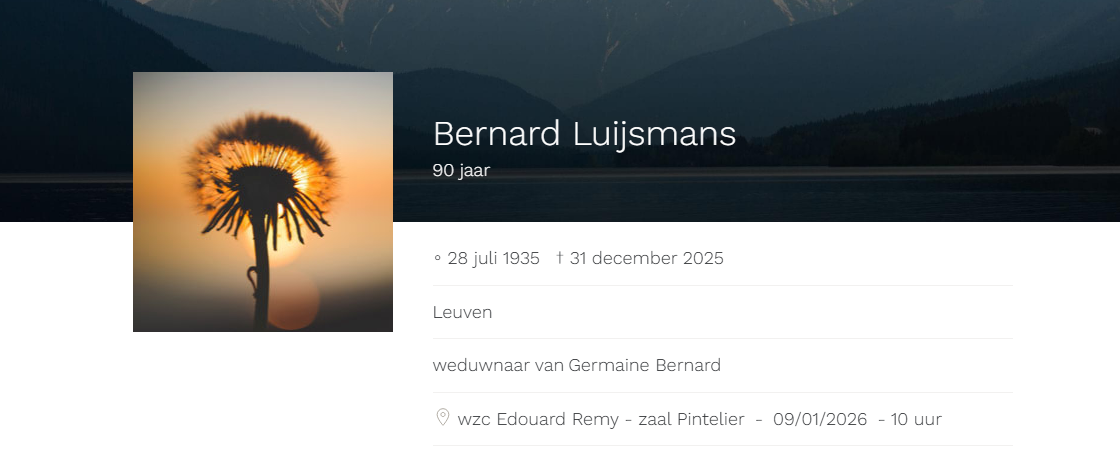Click the name Bernard Luijsmans heading
This screenshot has height=464, width=1120.
[x=584, y=134]
